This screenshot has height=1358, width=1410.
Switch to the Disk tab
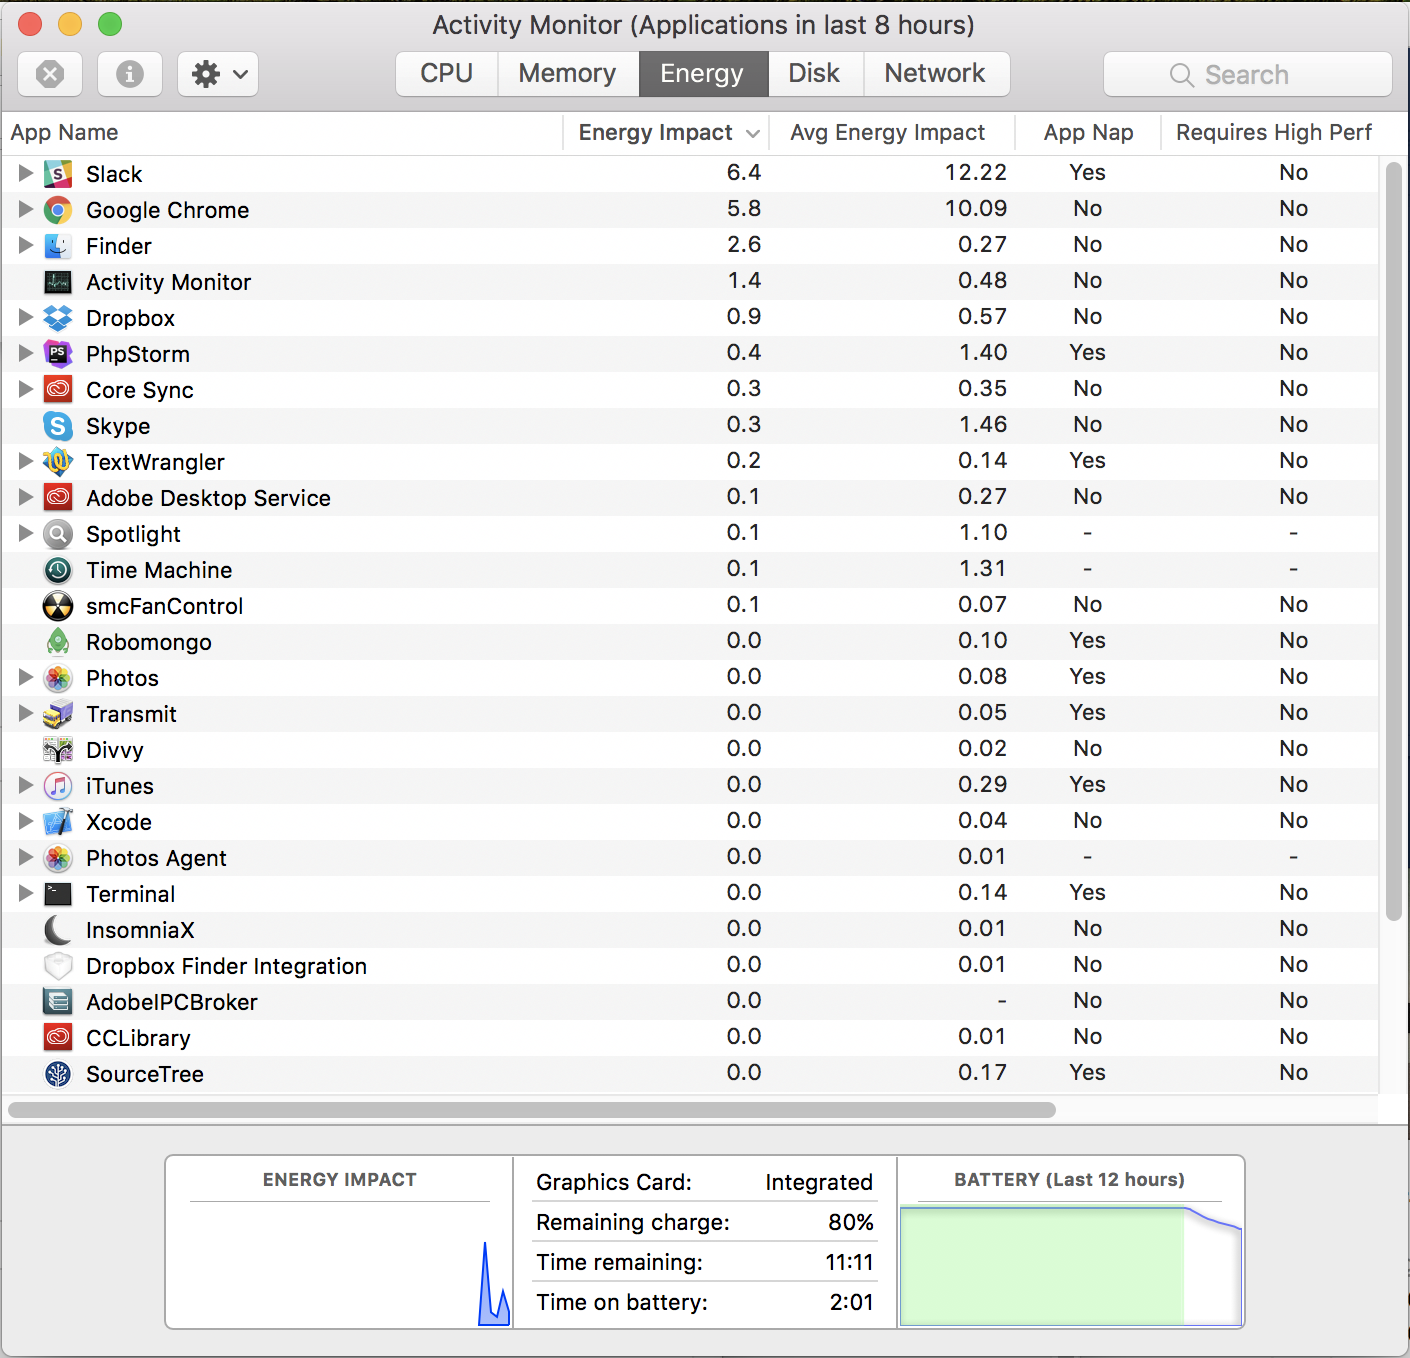(x=815, y=74)
